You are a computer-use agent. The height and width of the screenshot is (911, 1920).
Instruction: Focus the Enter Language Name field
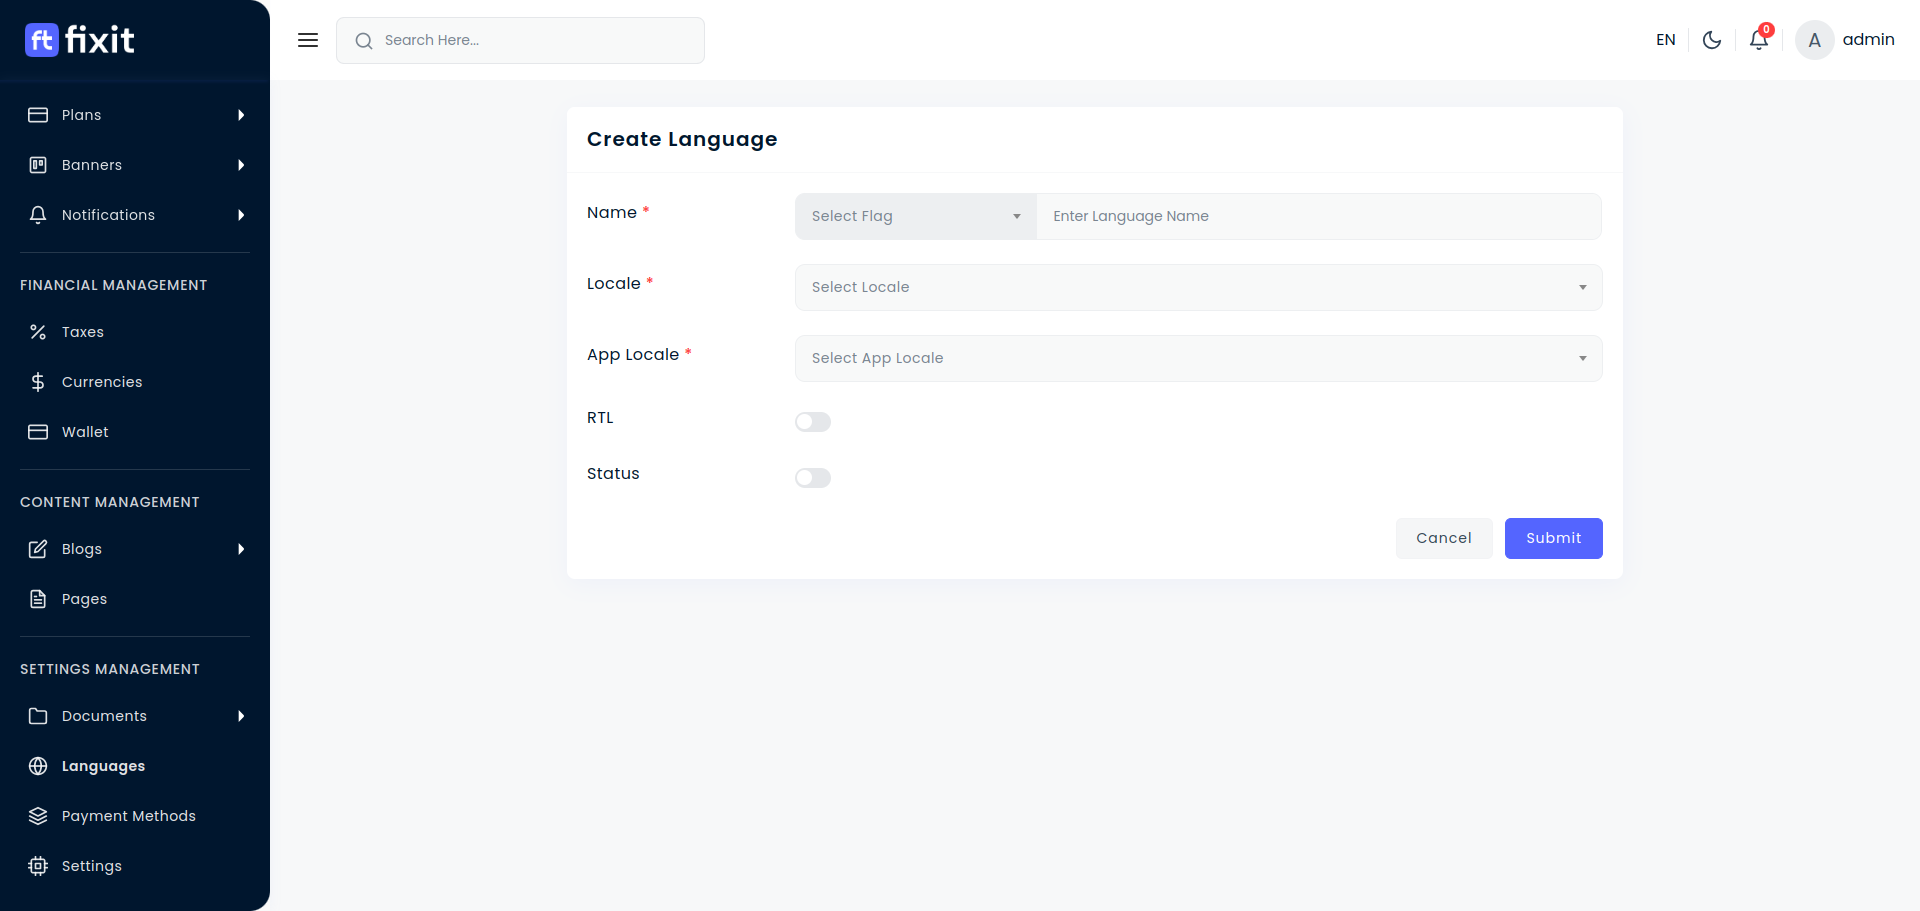pyautogui.click(x=1319, y=216)
